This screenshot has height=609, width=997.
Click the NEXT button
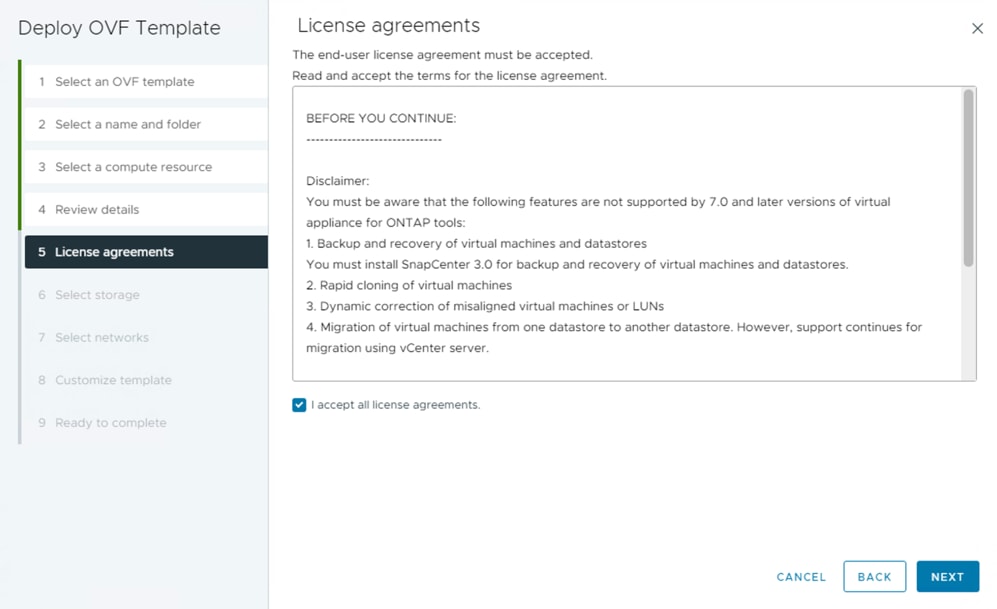click(x=947, y=577)
